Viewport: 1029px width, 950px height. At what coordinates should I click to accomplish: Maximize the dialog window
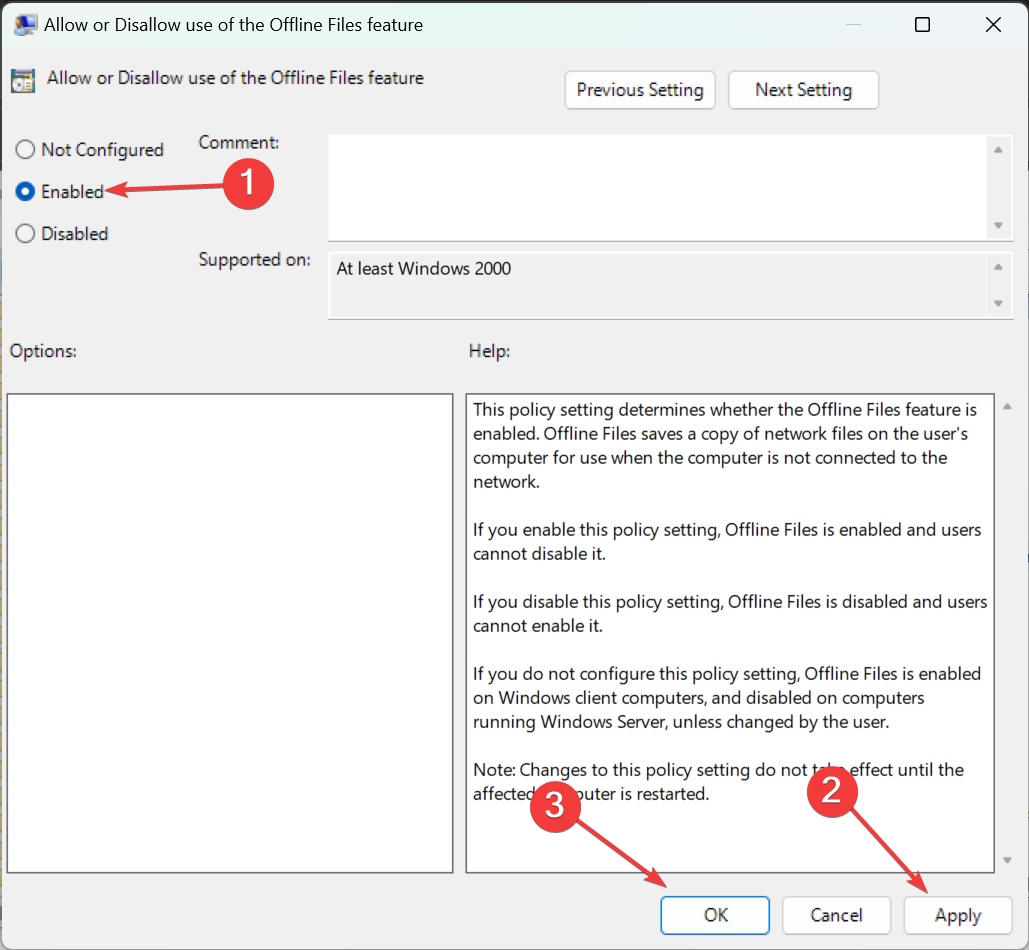[922, 25]
